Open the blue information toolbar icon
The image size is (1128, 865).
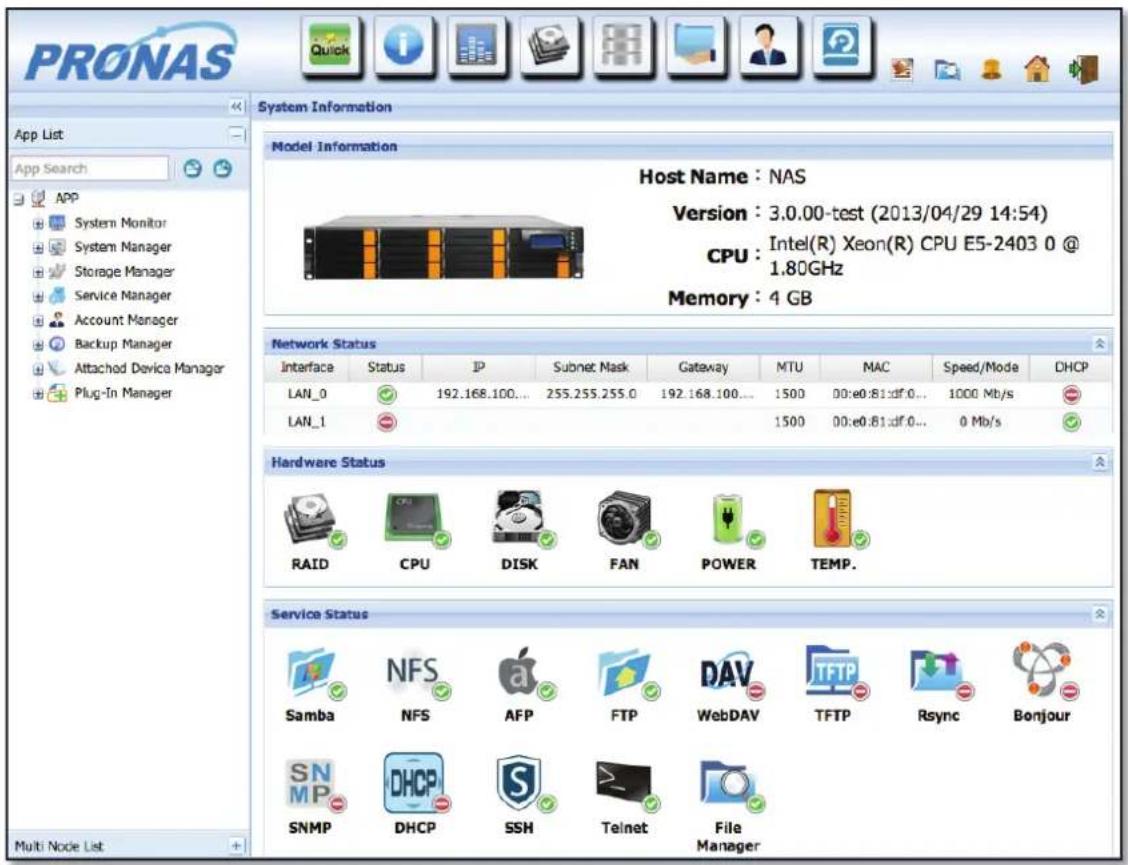404,46
